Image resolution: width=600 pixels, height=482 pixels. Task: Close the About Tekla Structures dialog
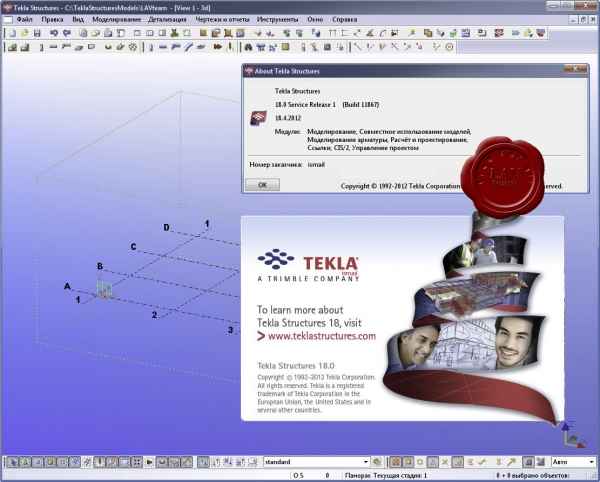[x=575, y=69]
